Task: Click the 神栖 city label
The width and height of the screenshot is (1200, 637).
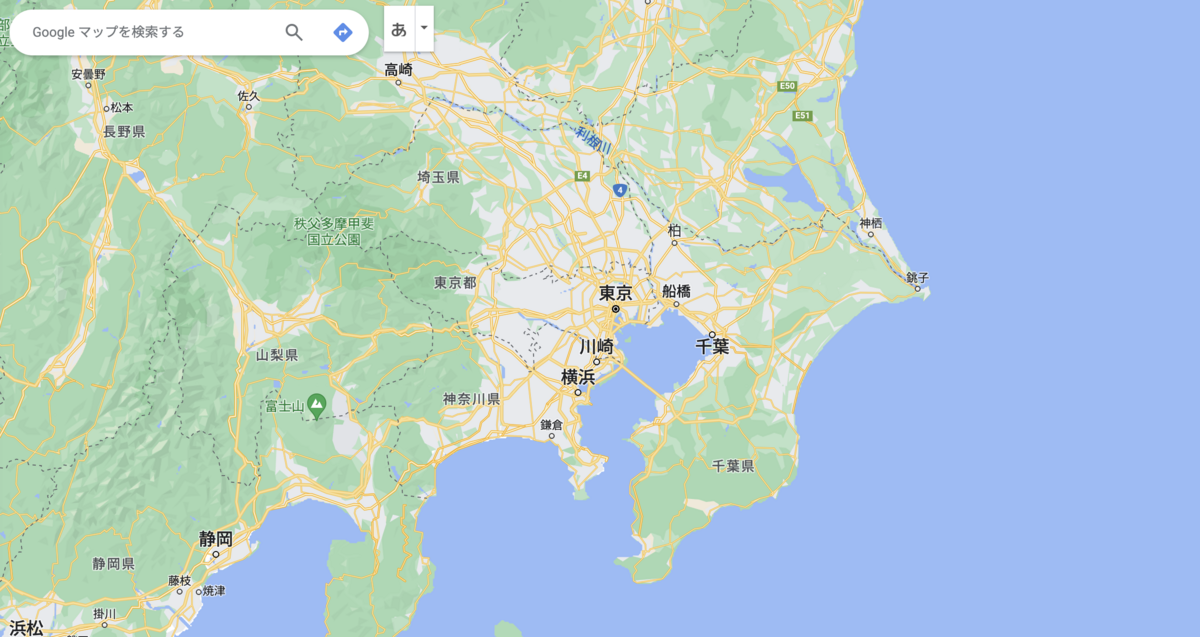Action: coord(871,223)
